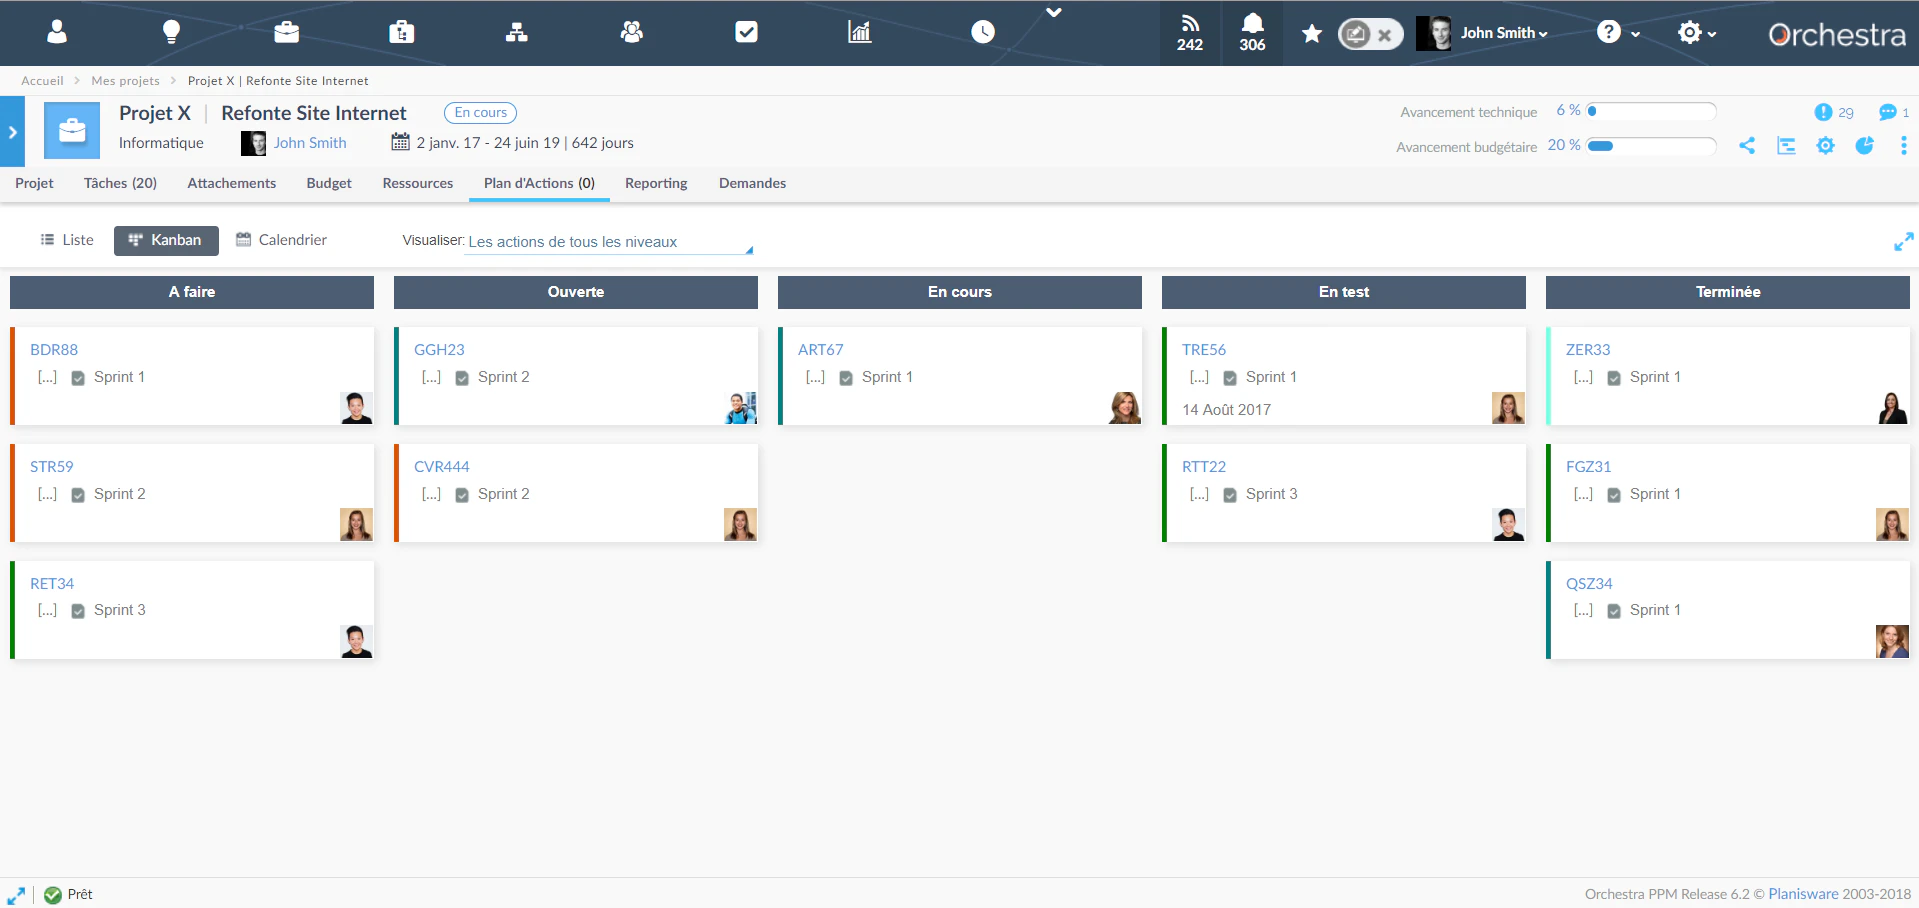Viewport: 1919px width, 908px height.
Task: Toggle the checkbox on card STR59
Action: pyautogui.click(x=78, y=495)
